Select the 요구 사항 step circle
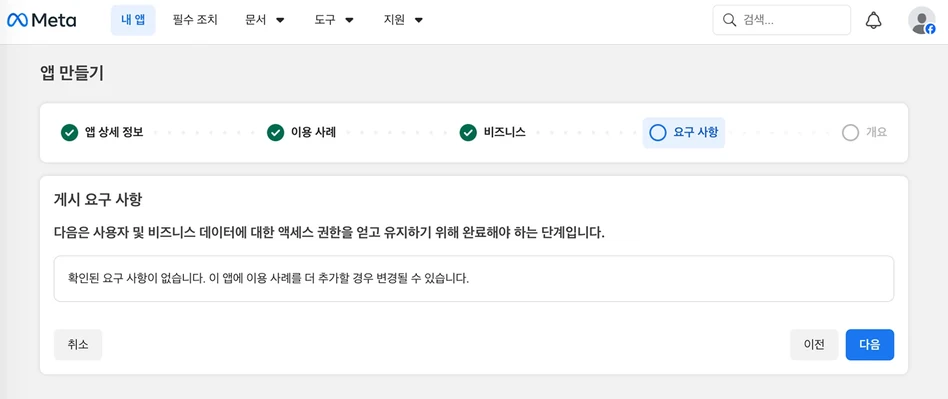This screenshot has height=399, width=948. 657,132
